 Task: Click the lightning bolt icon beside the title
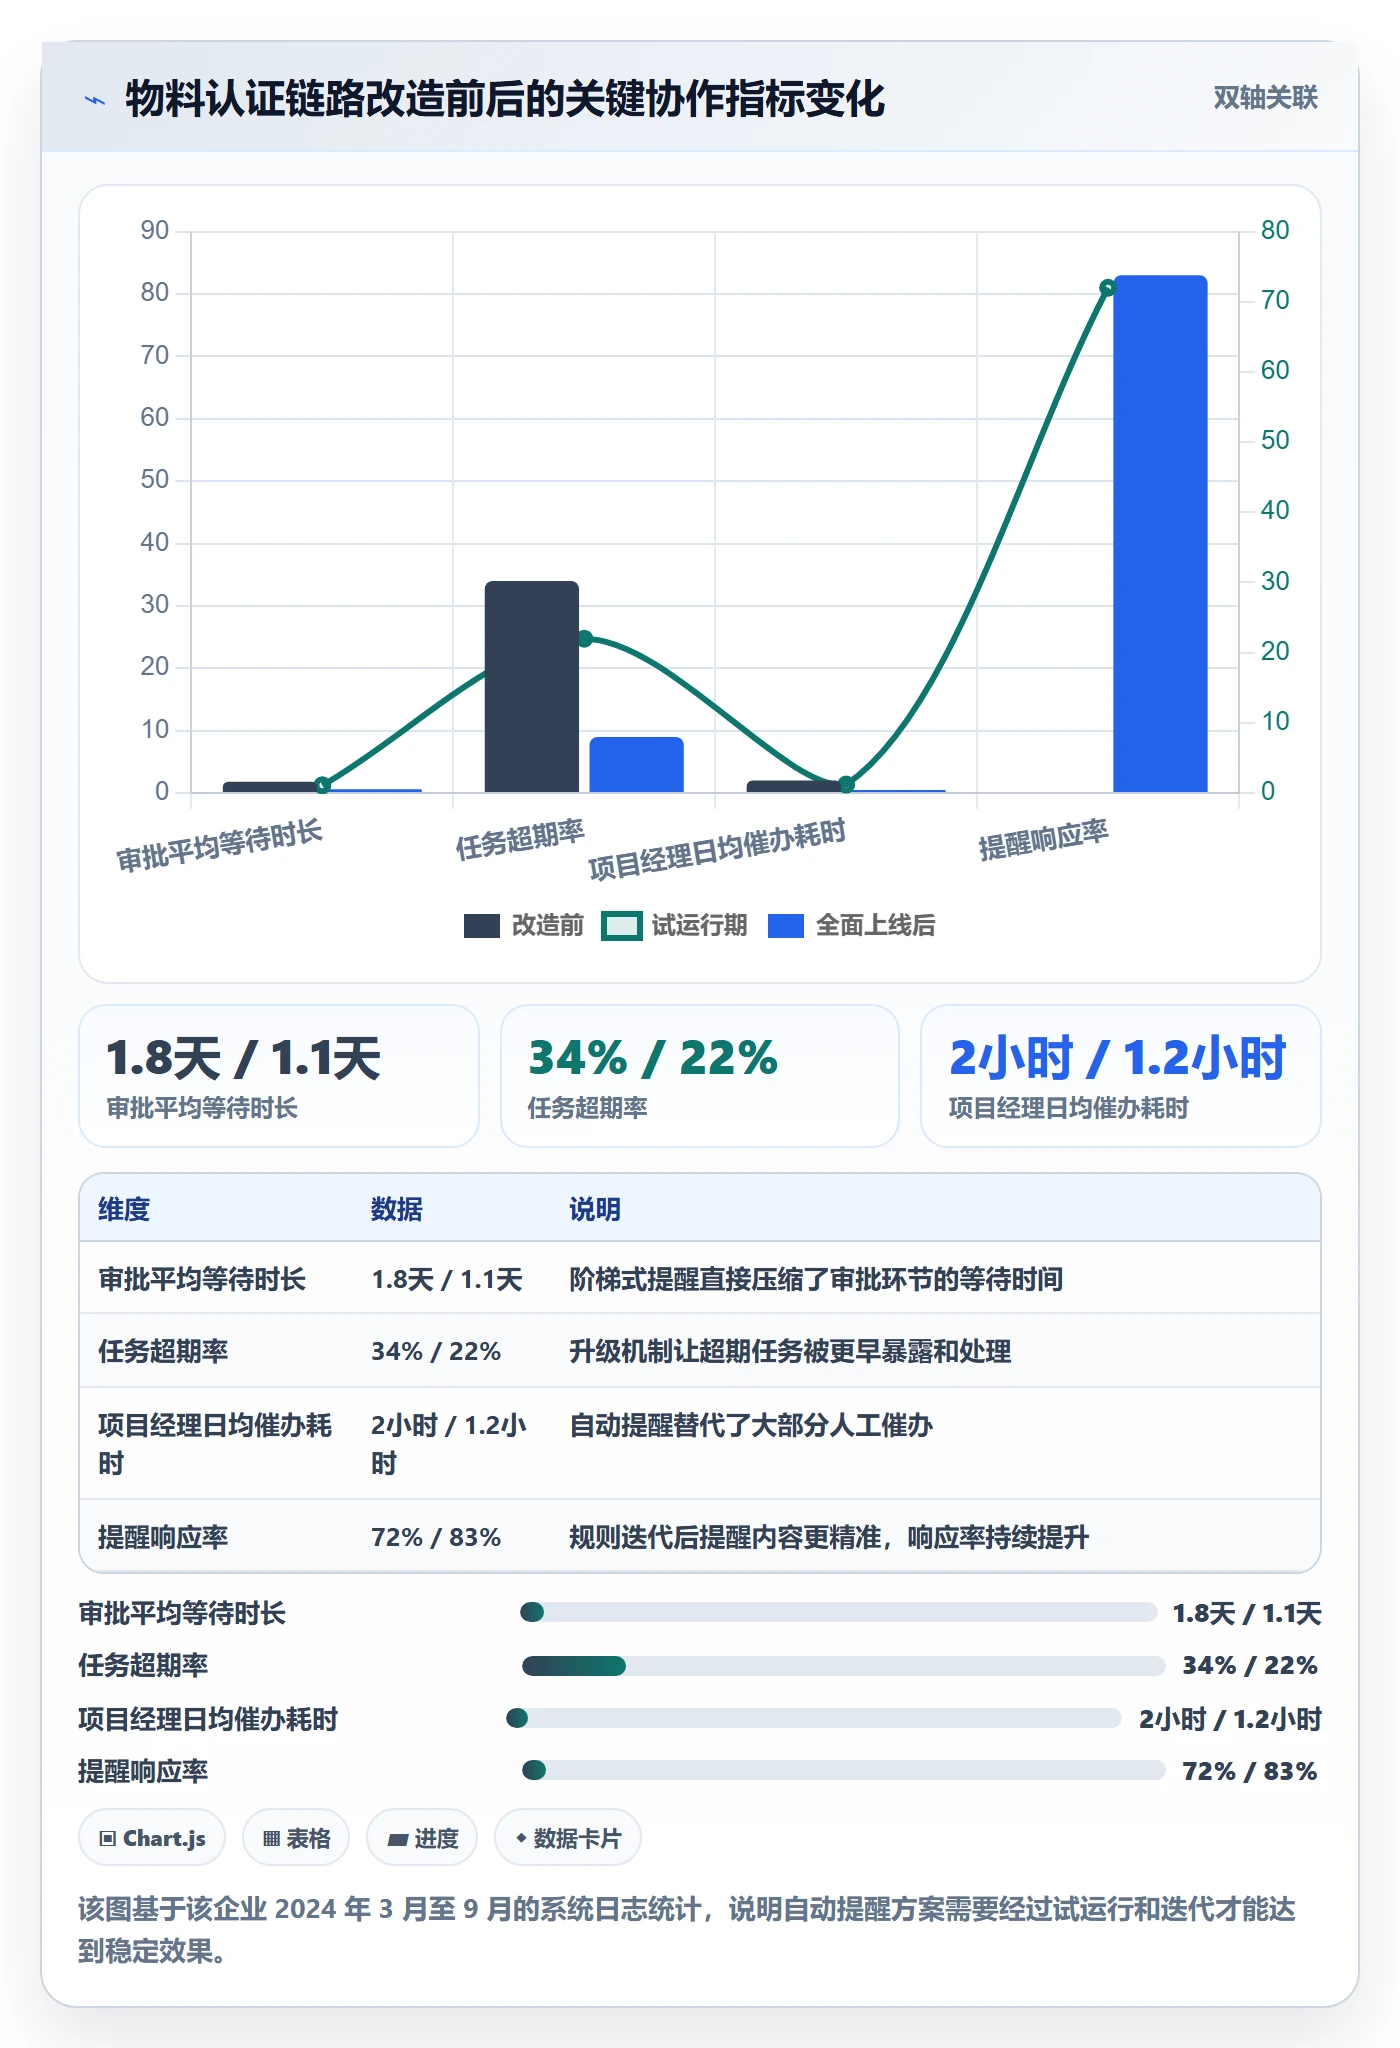[95, 100]
